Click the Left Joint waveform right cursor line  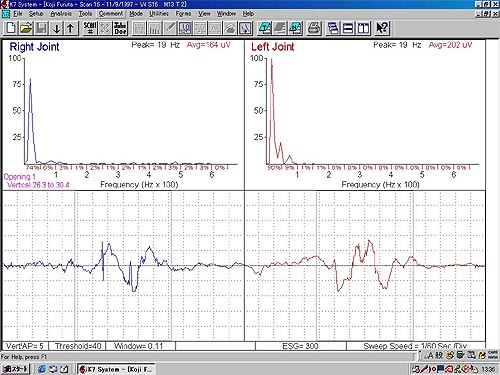[x=413, y=266]
